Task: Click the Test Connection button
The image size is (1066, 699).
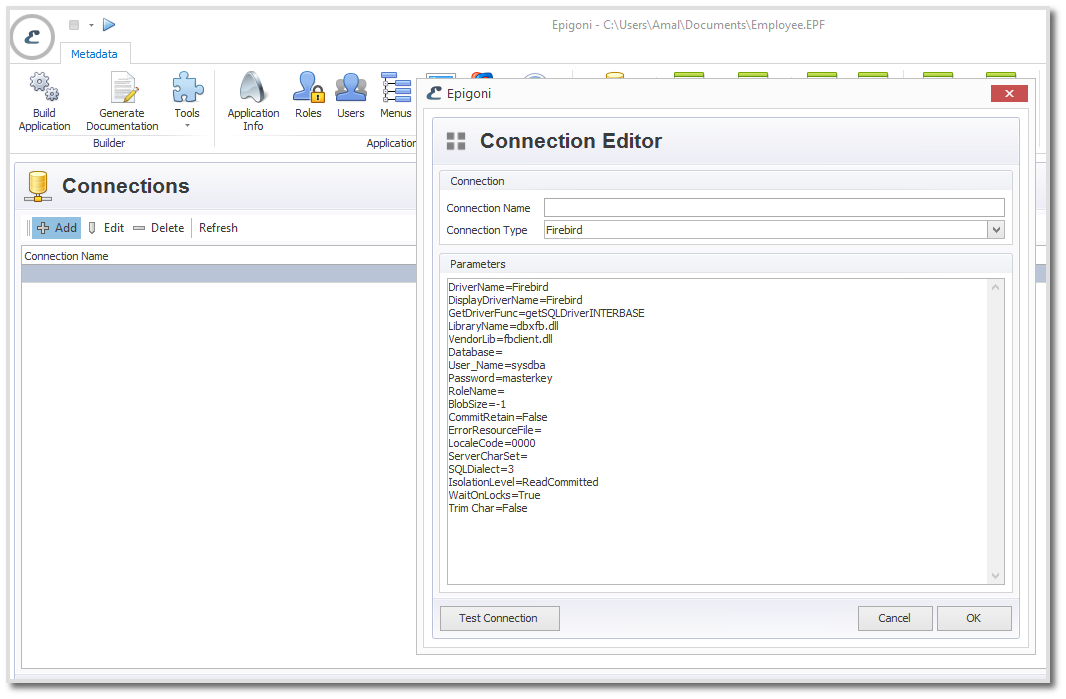Action: [x=500, y=618]
